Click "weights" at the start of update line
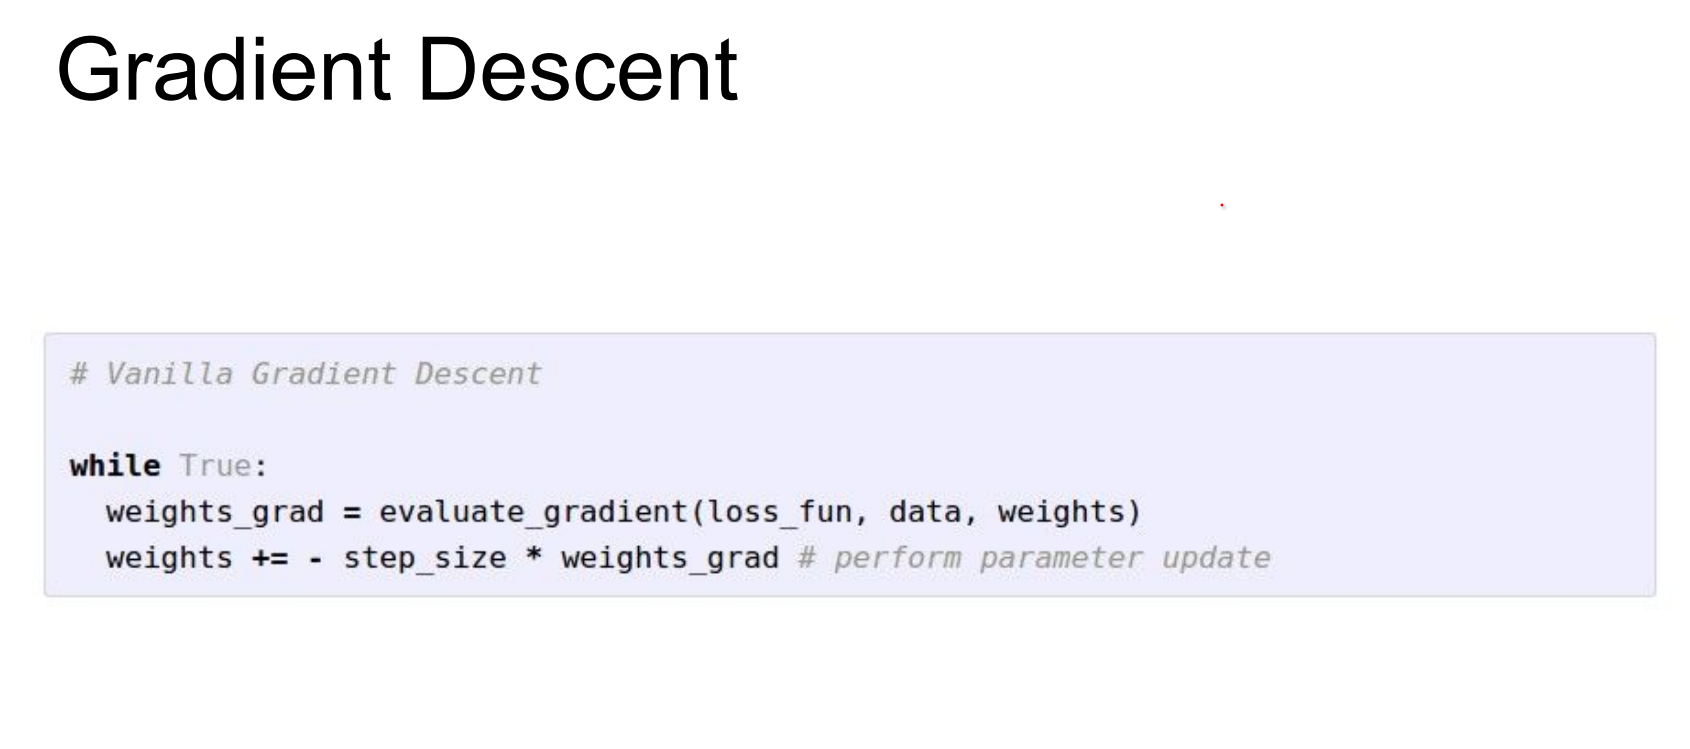This screenshot has height=749, width=1690. (169, 558)
